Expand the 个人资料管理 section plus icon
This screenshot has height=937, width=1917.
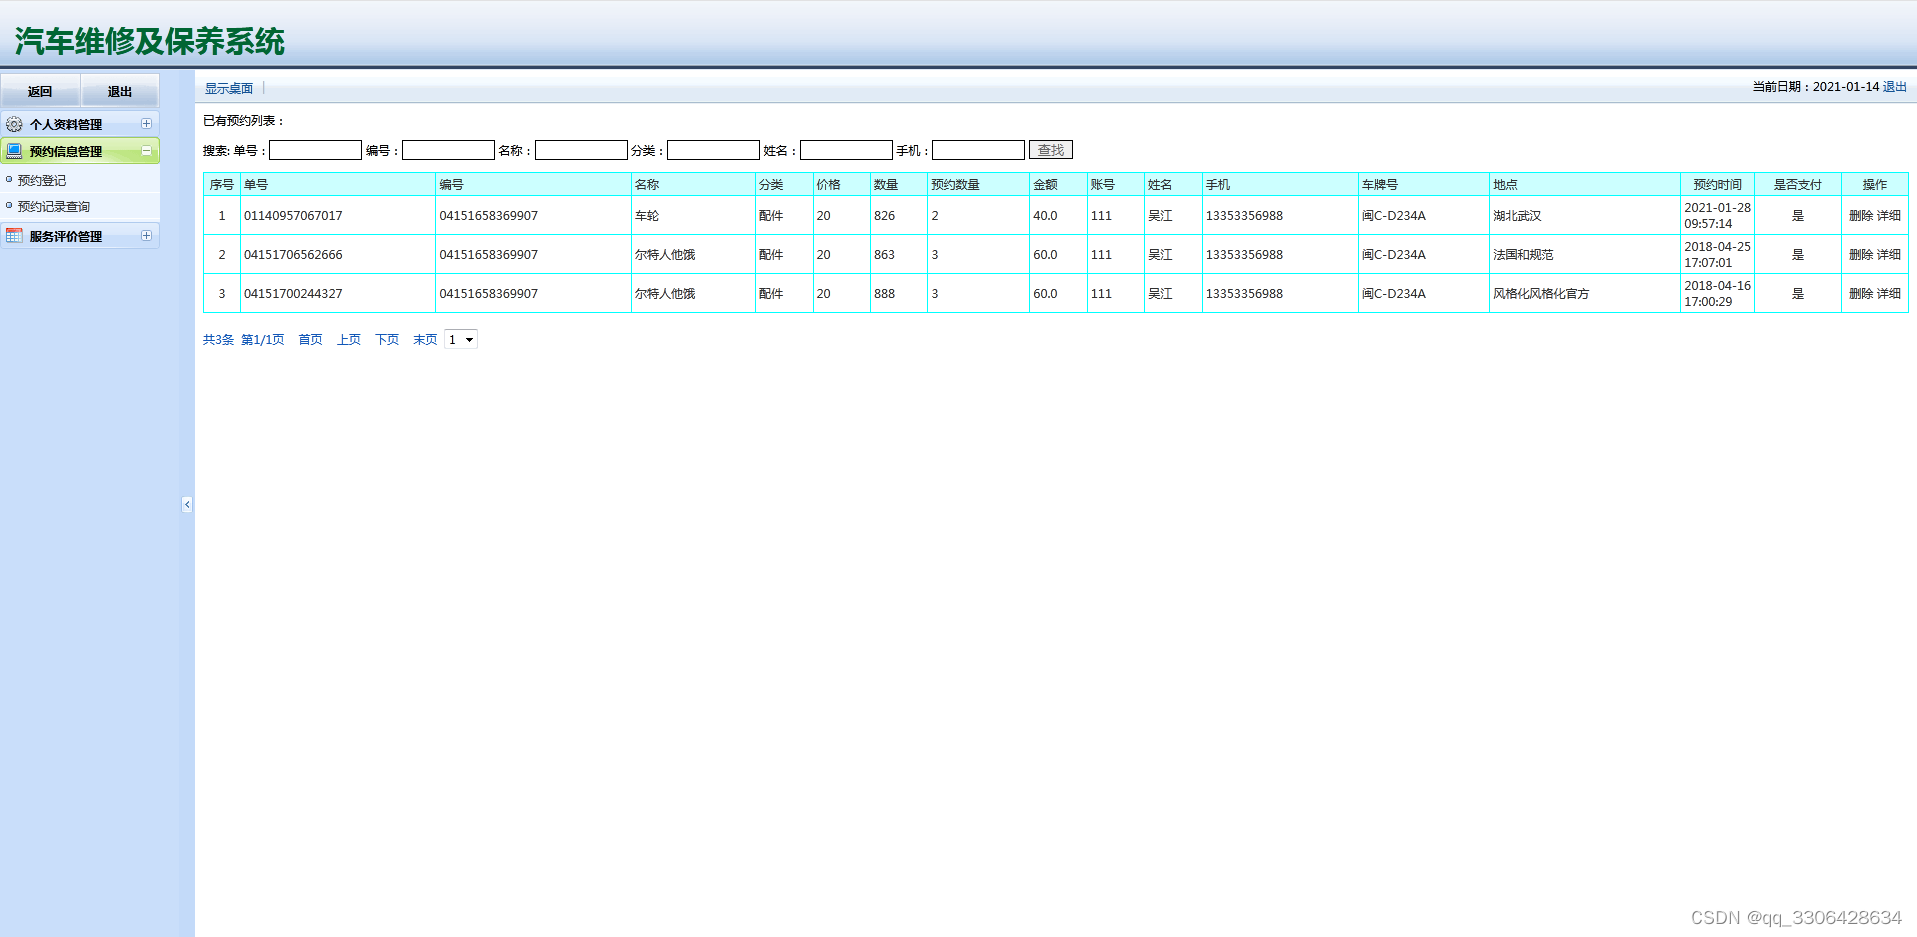[x=146, y=124]
